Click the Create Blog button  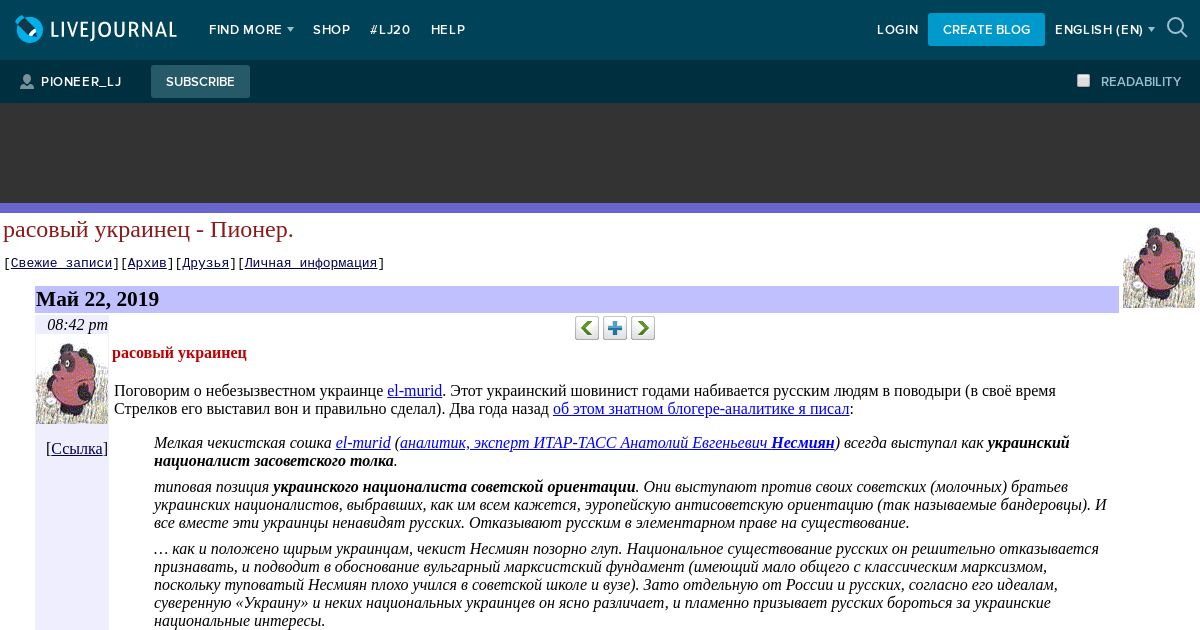tap(986, 30)
